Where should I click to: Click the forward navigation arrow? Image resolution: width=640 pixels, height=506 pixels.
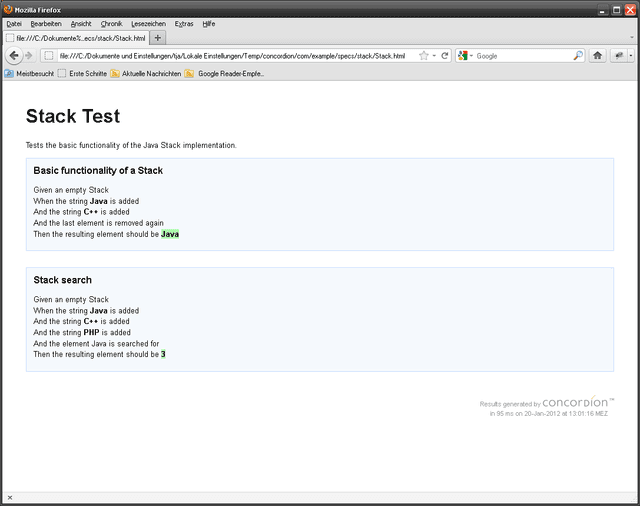pos(28,56)
